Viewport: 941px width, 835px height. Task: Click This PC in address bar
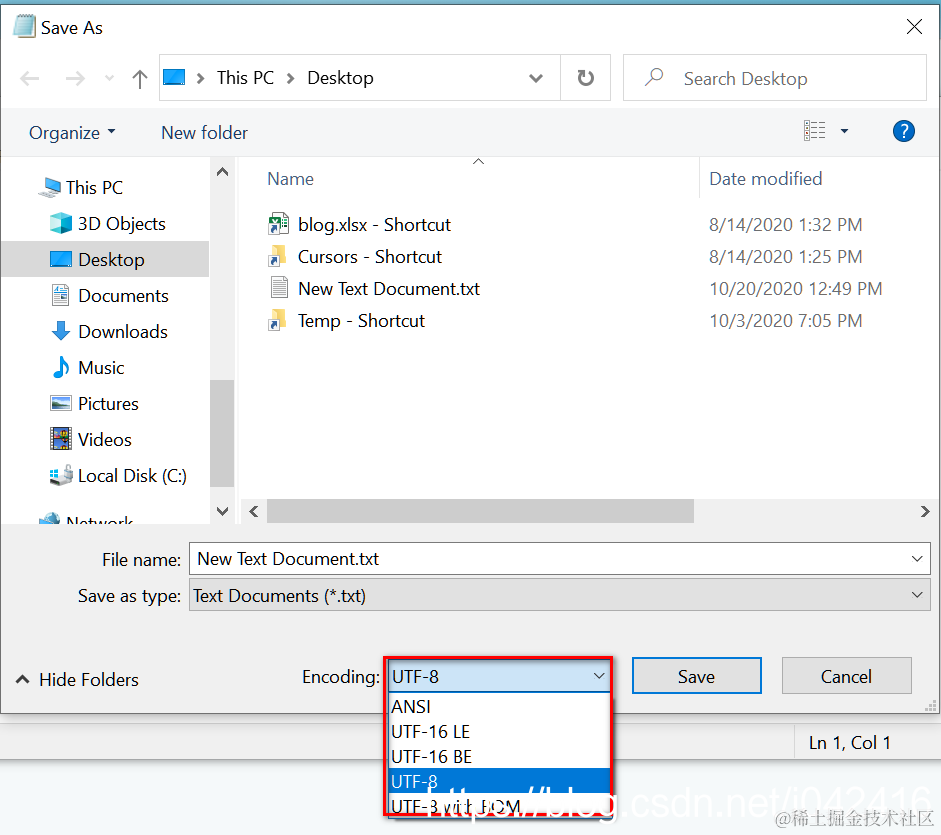[245, 78]
